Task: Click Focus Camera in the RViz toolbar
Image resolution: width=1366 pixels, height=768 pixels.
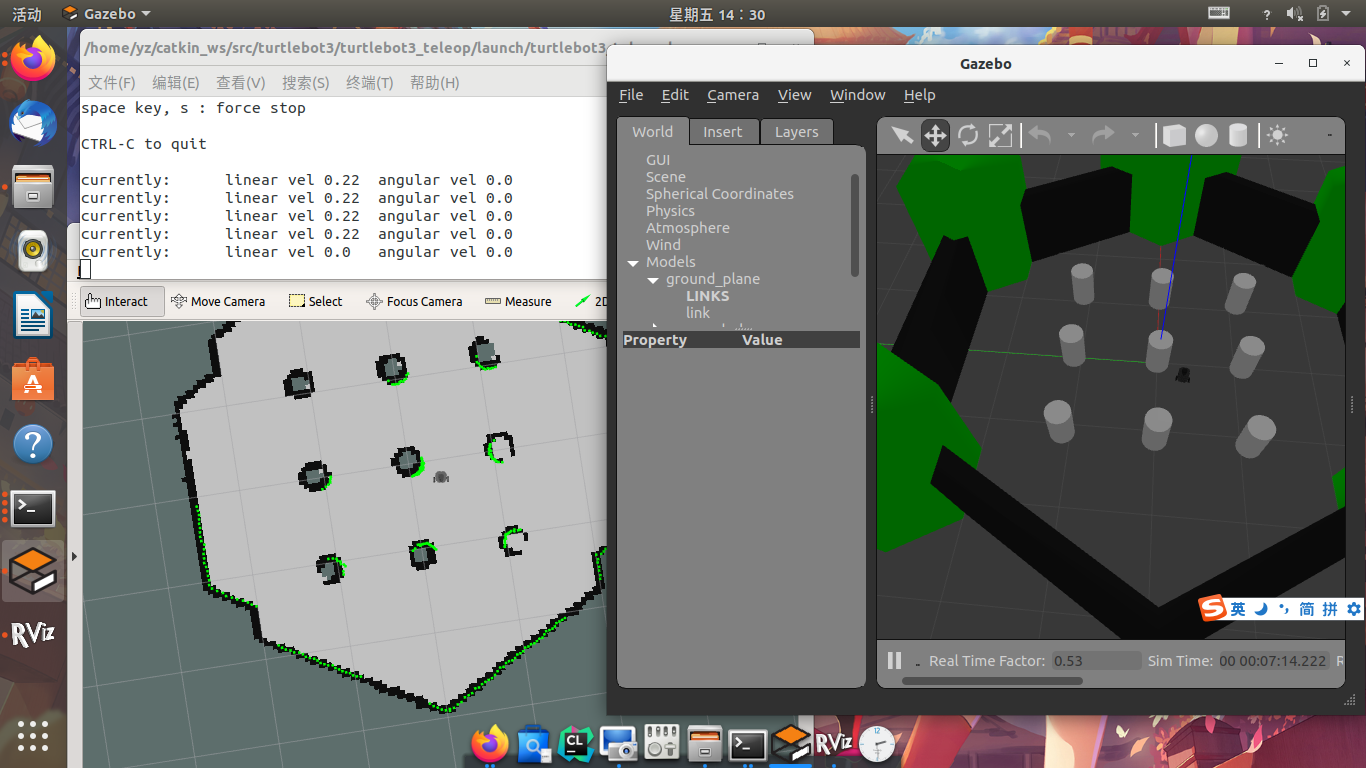Action: (414, 300)
